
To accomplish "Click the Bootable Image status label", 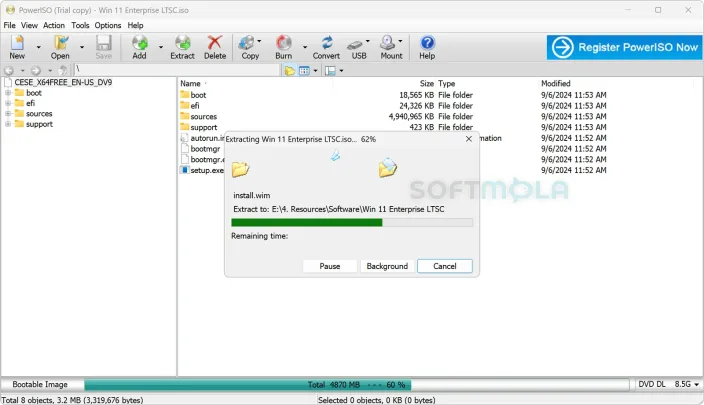I will 40,384.
